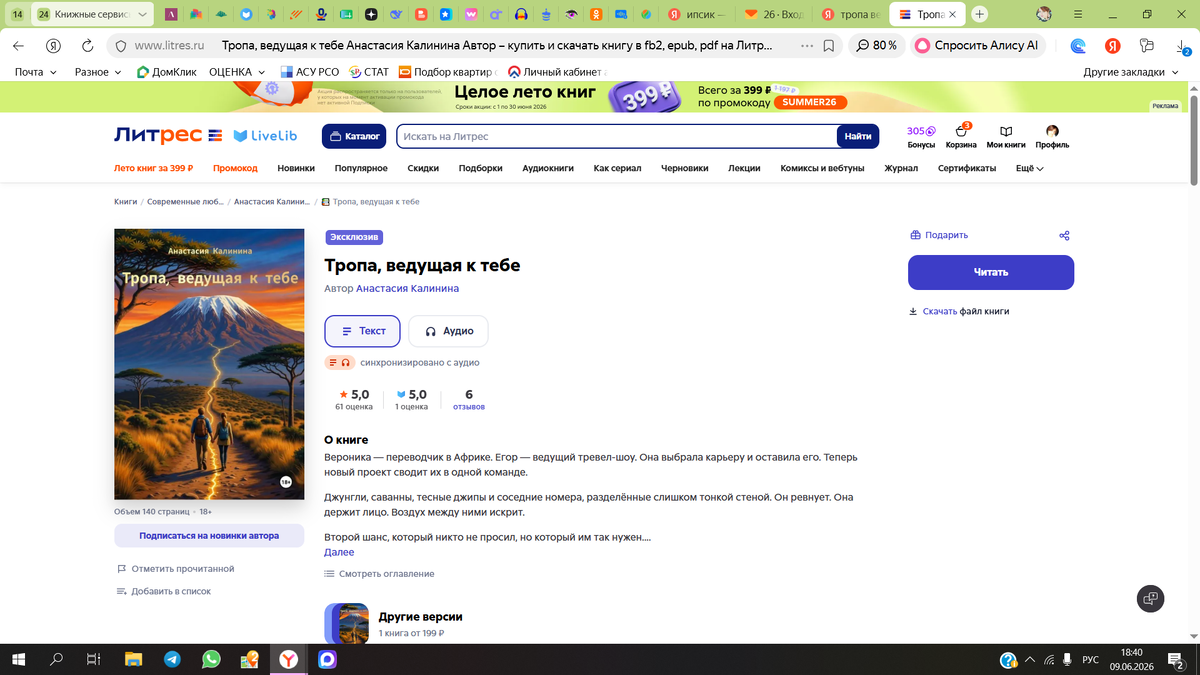Open Yandex home button in toolbar

(x=54, y=46)
